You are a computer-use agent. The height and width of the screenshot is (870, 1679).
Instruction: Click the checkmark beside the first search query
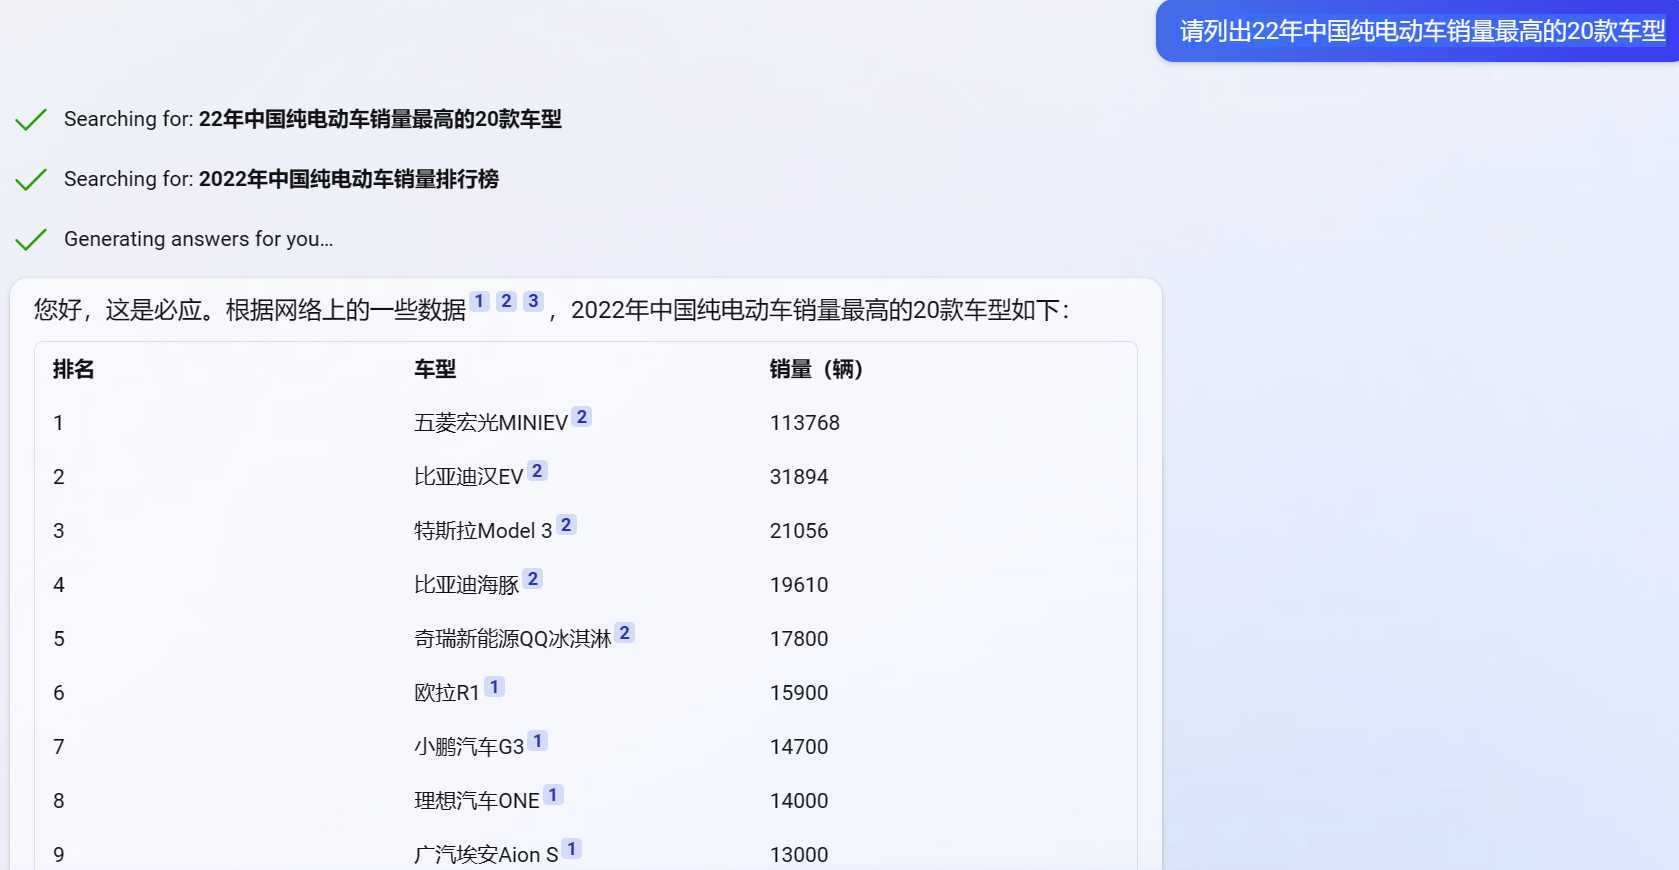click(x=31, y=120)
